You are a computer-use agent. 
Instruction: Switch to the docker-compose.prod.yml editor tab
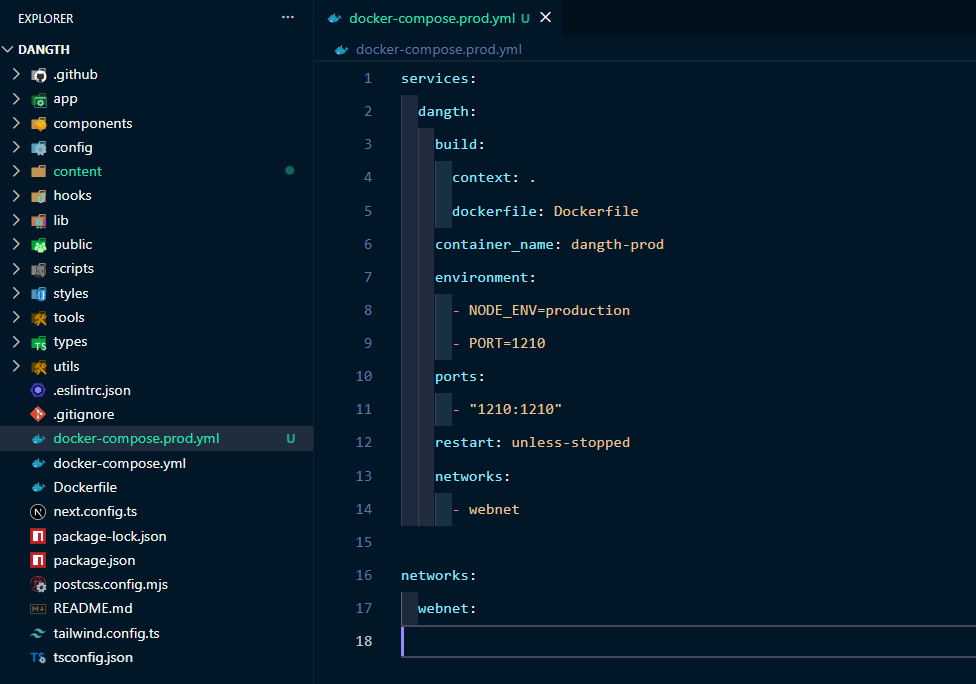point(430,18)
